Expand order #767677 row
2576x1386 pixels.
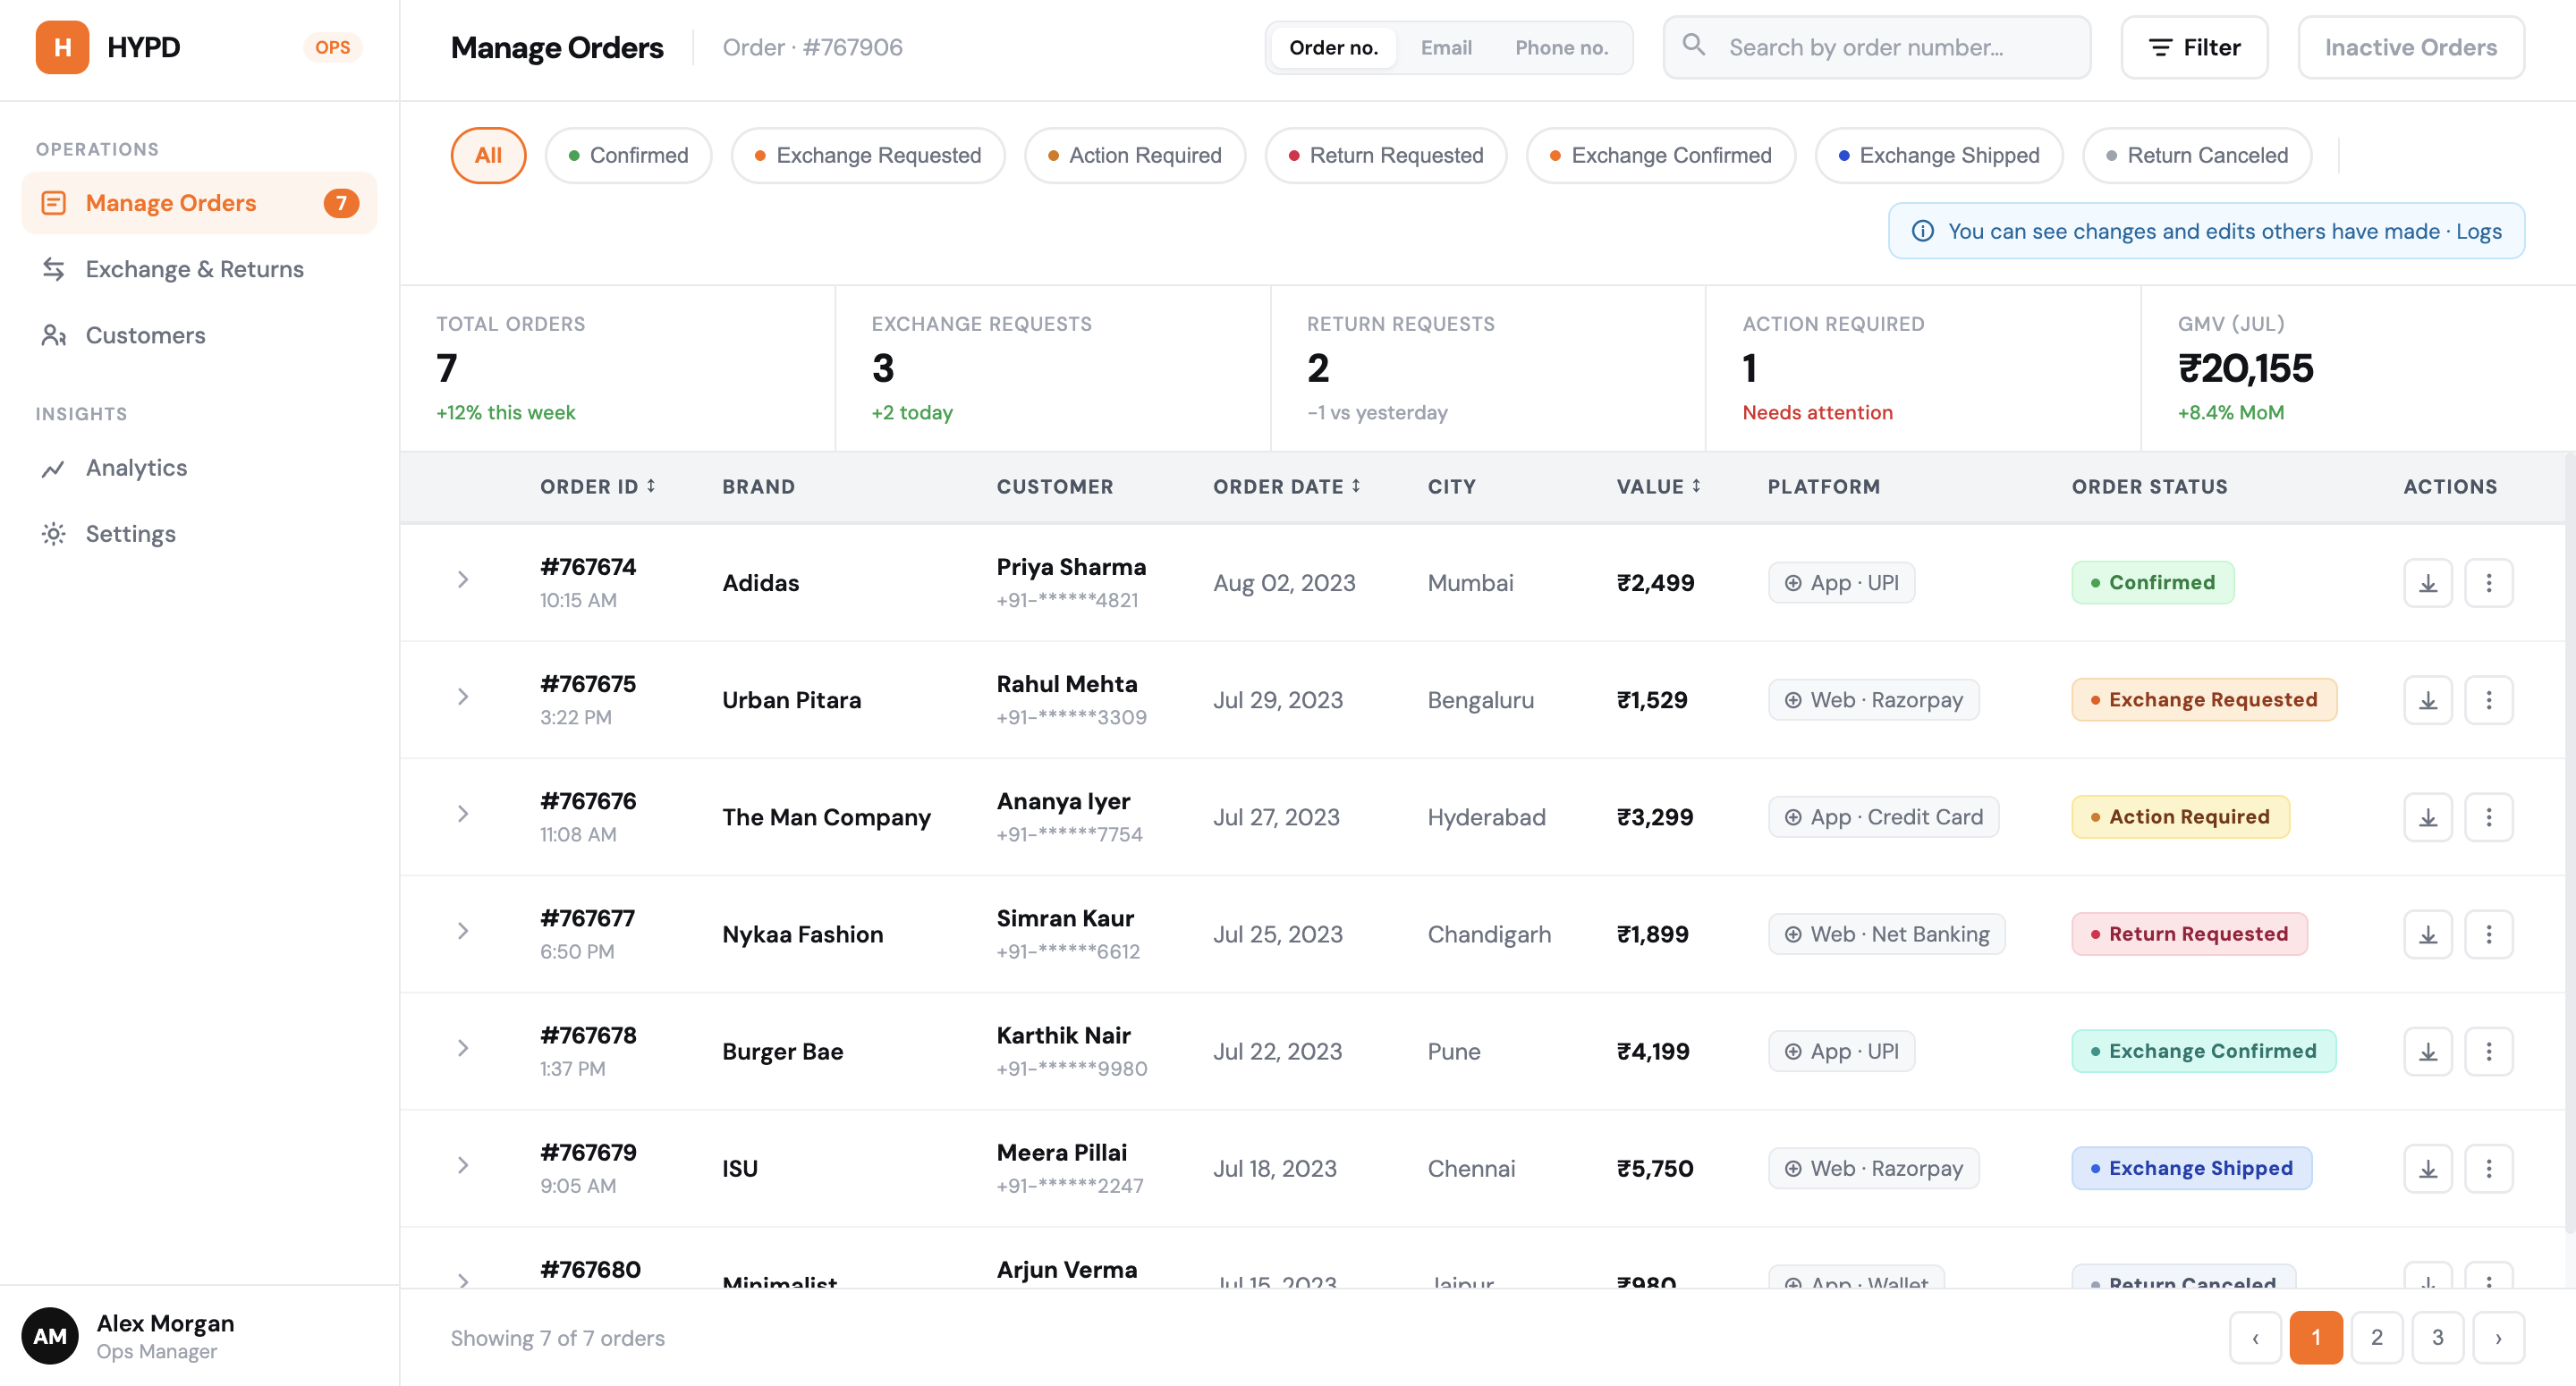point(463,931)
